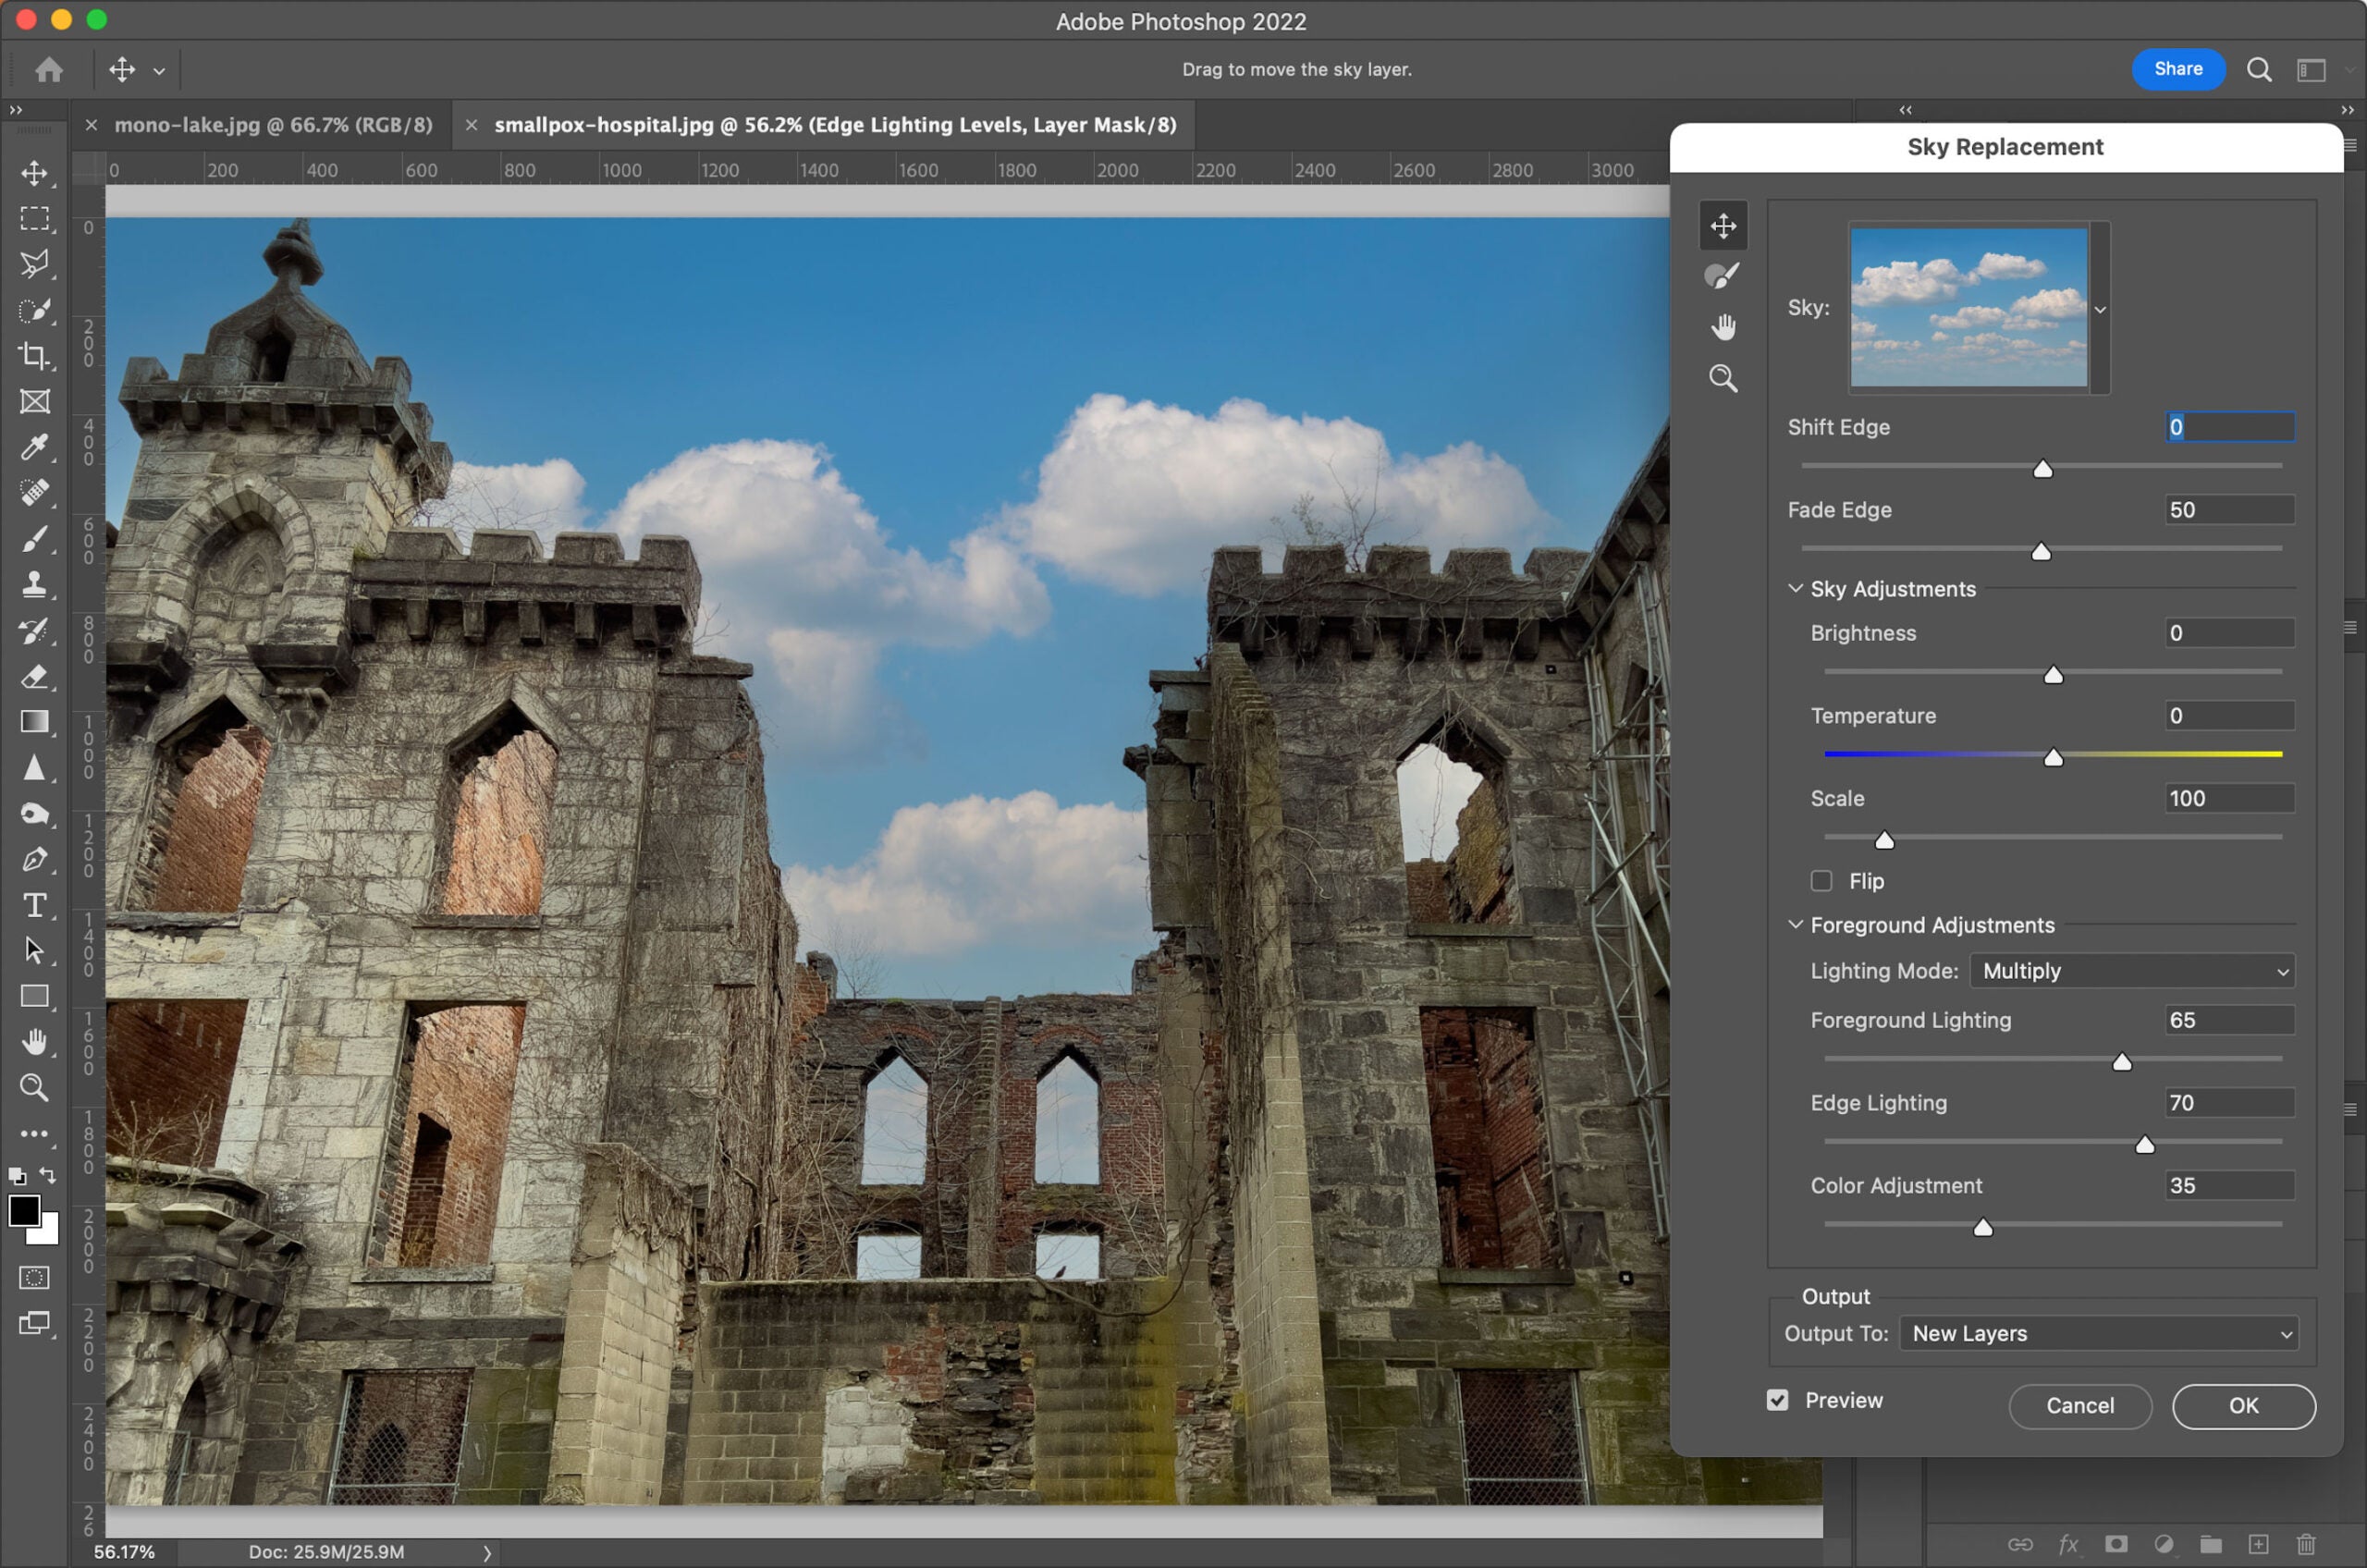This screenshot has width=2367, height=1568.
Task: Uncheck the Preview checkbox
Action: (1777, 1400)
